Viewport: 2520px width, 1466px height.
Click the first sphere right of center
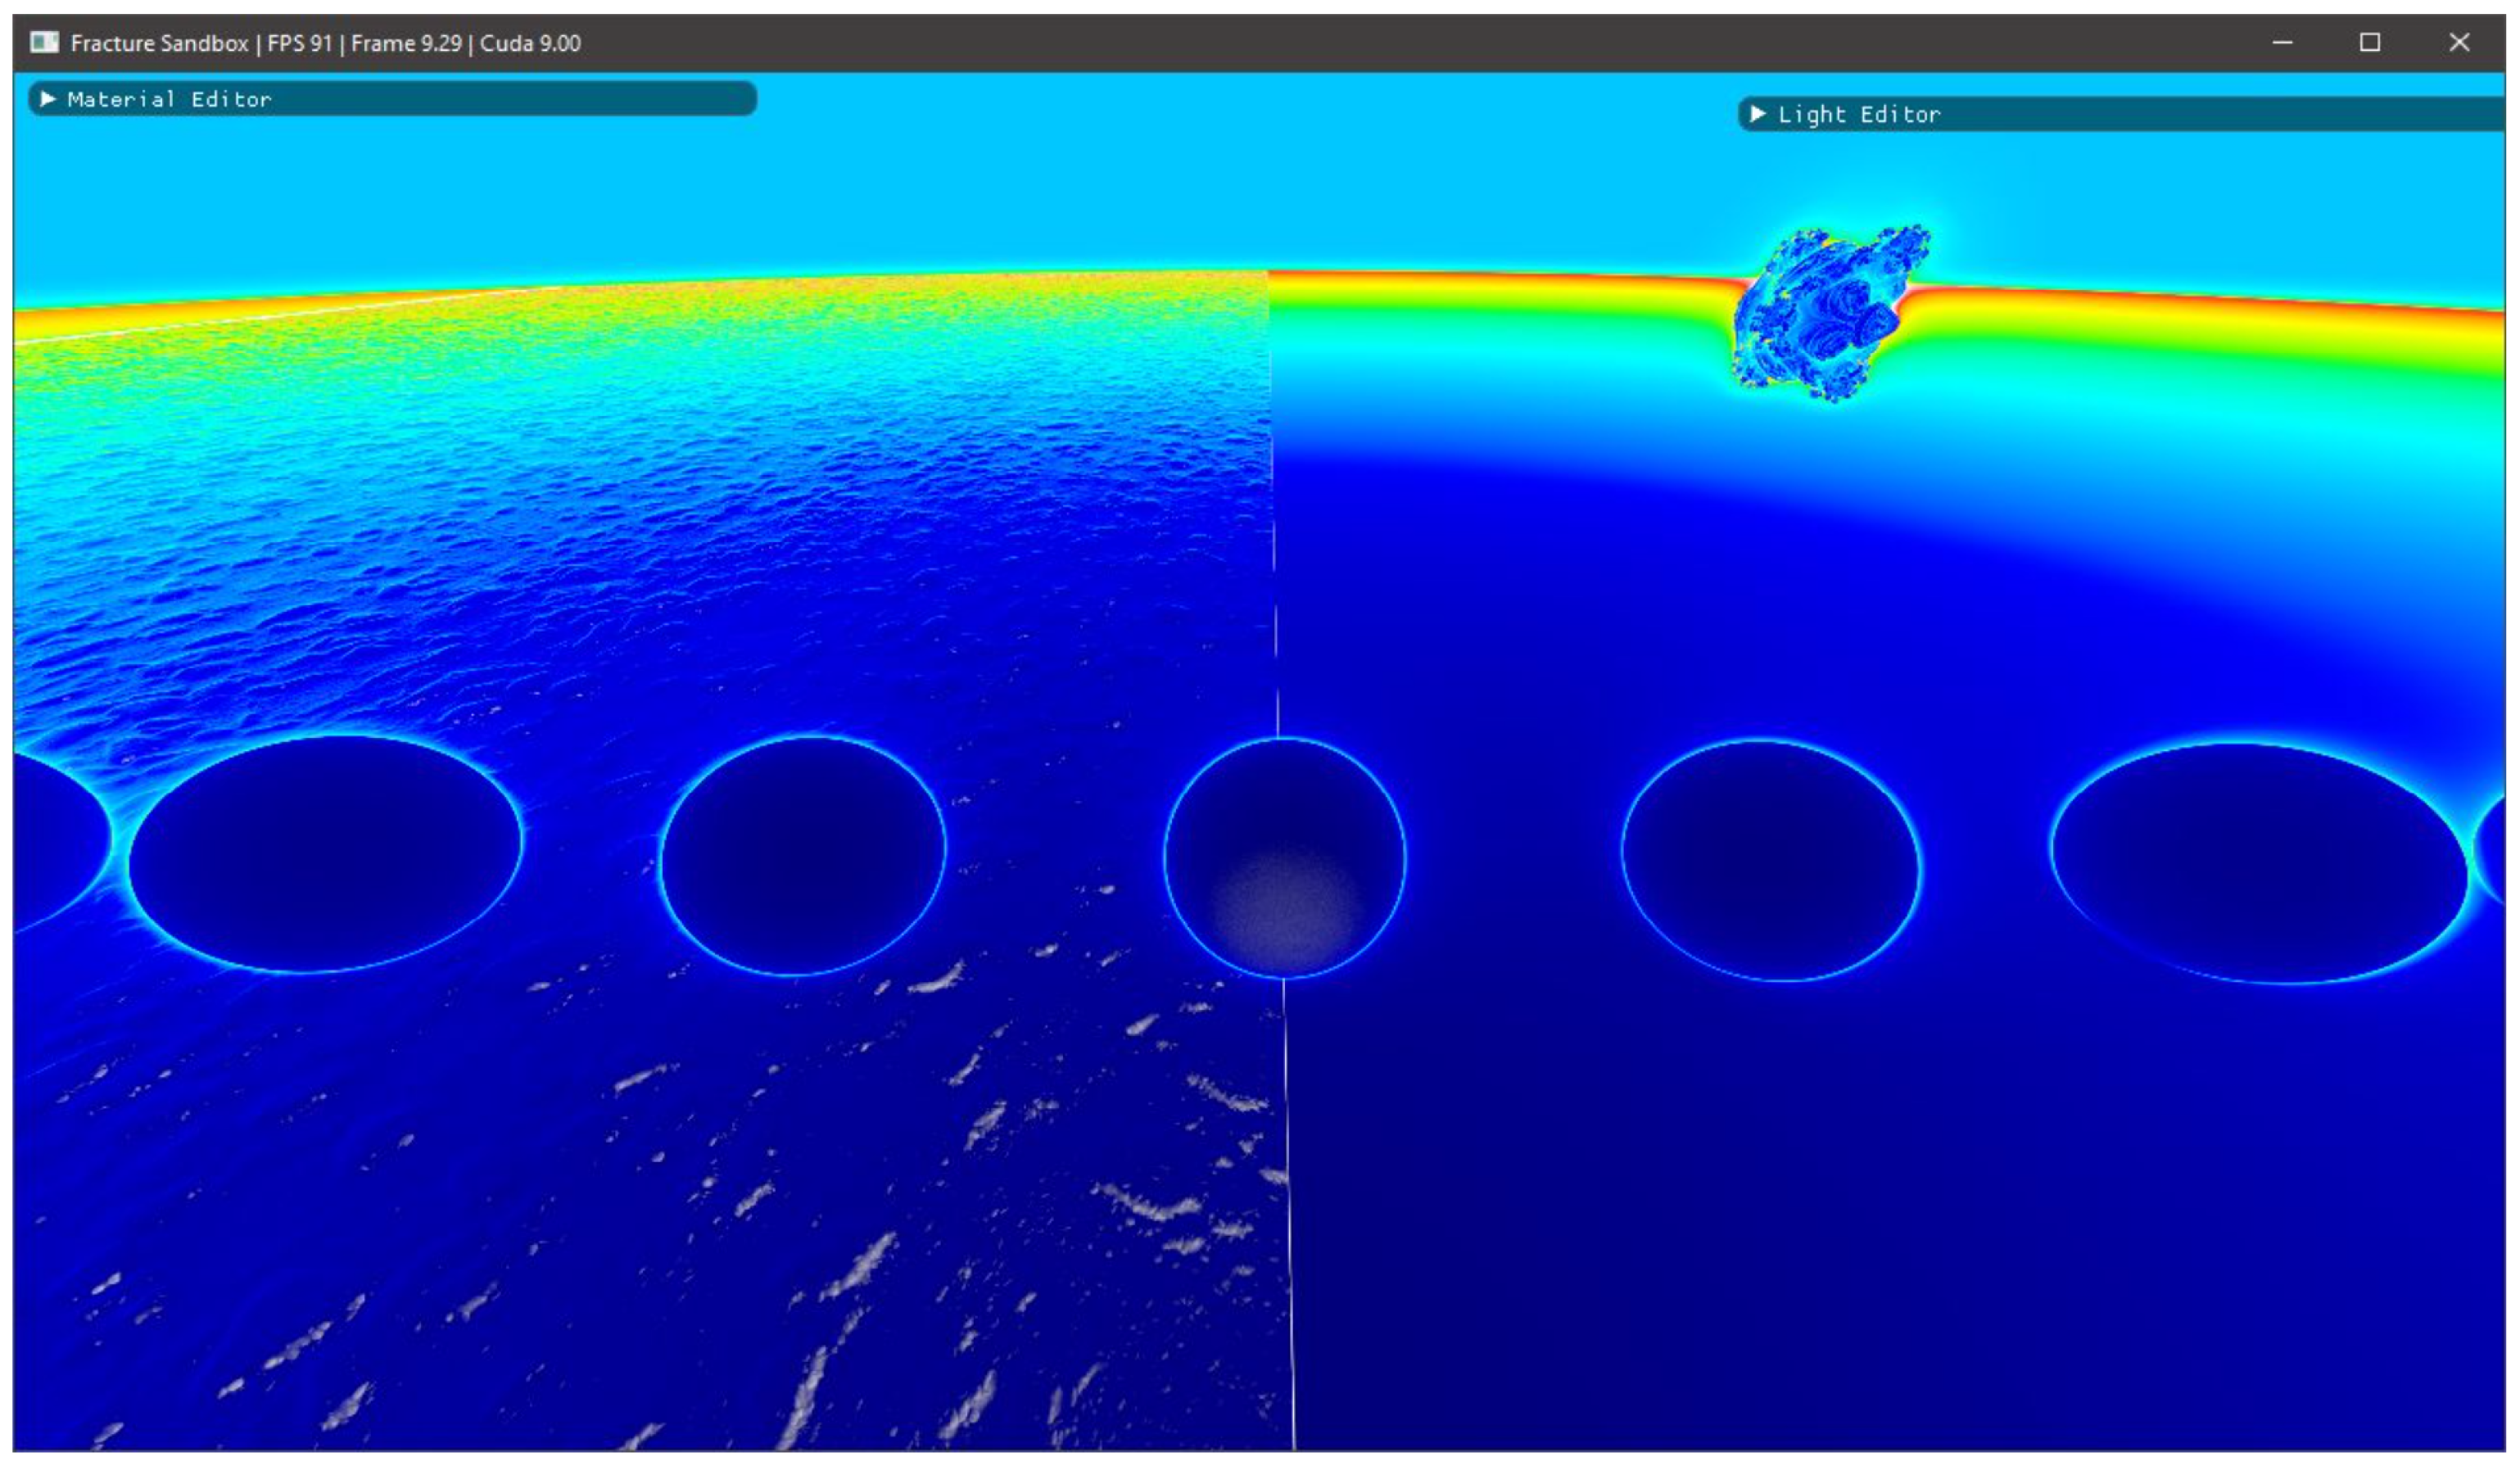coord(1770,860)
